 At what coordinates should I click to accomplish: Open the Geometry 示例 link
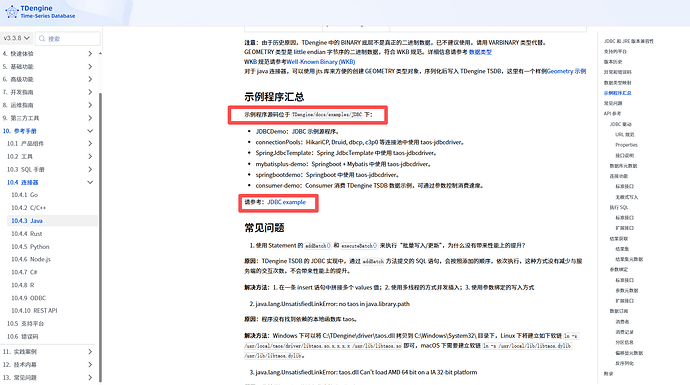pos(567,71)
